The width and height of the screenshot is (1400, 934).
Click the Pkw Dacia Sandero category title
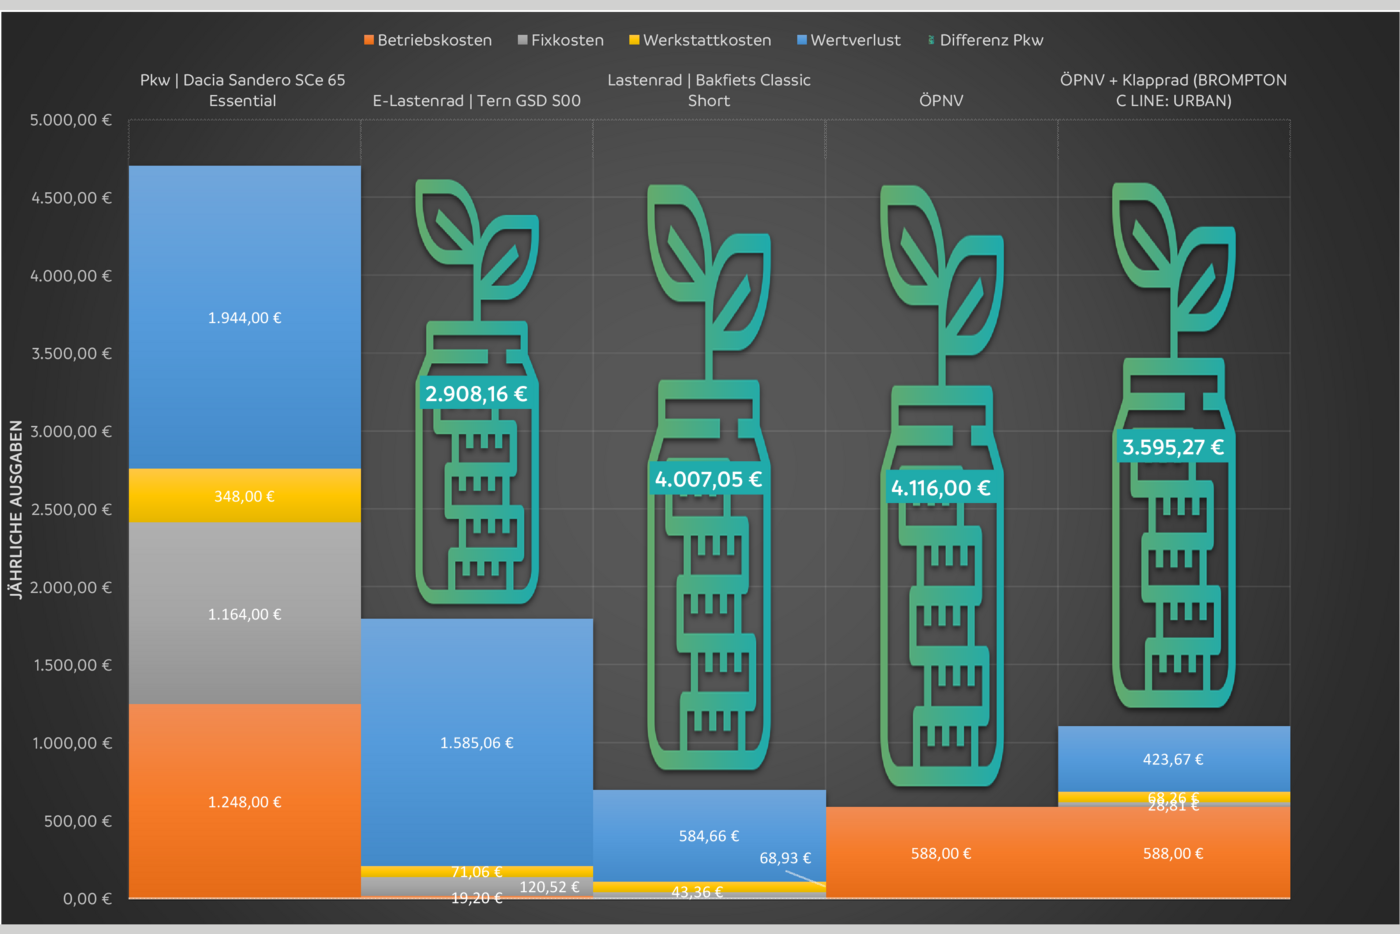click(243, 90)
